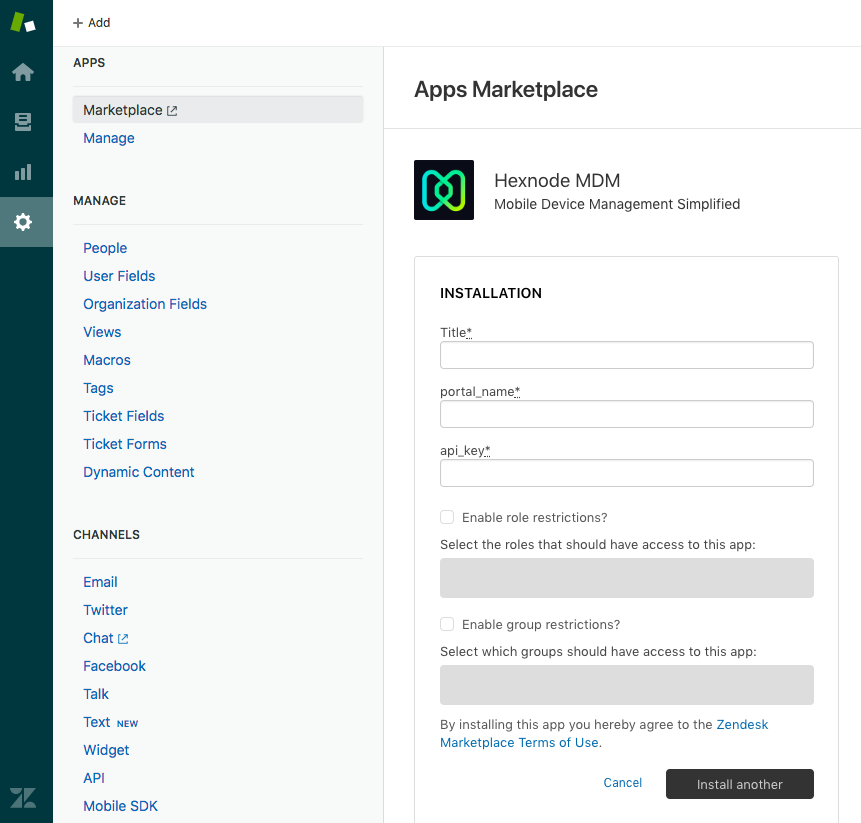
Task: Open Views settings link
Action: click(x=102, y=332)
